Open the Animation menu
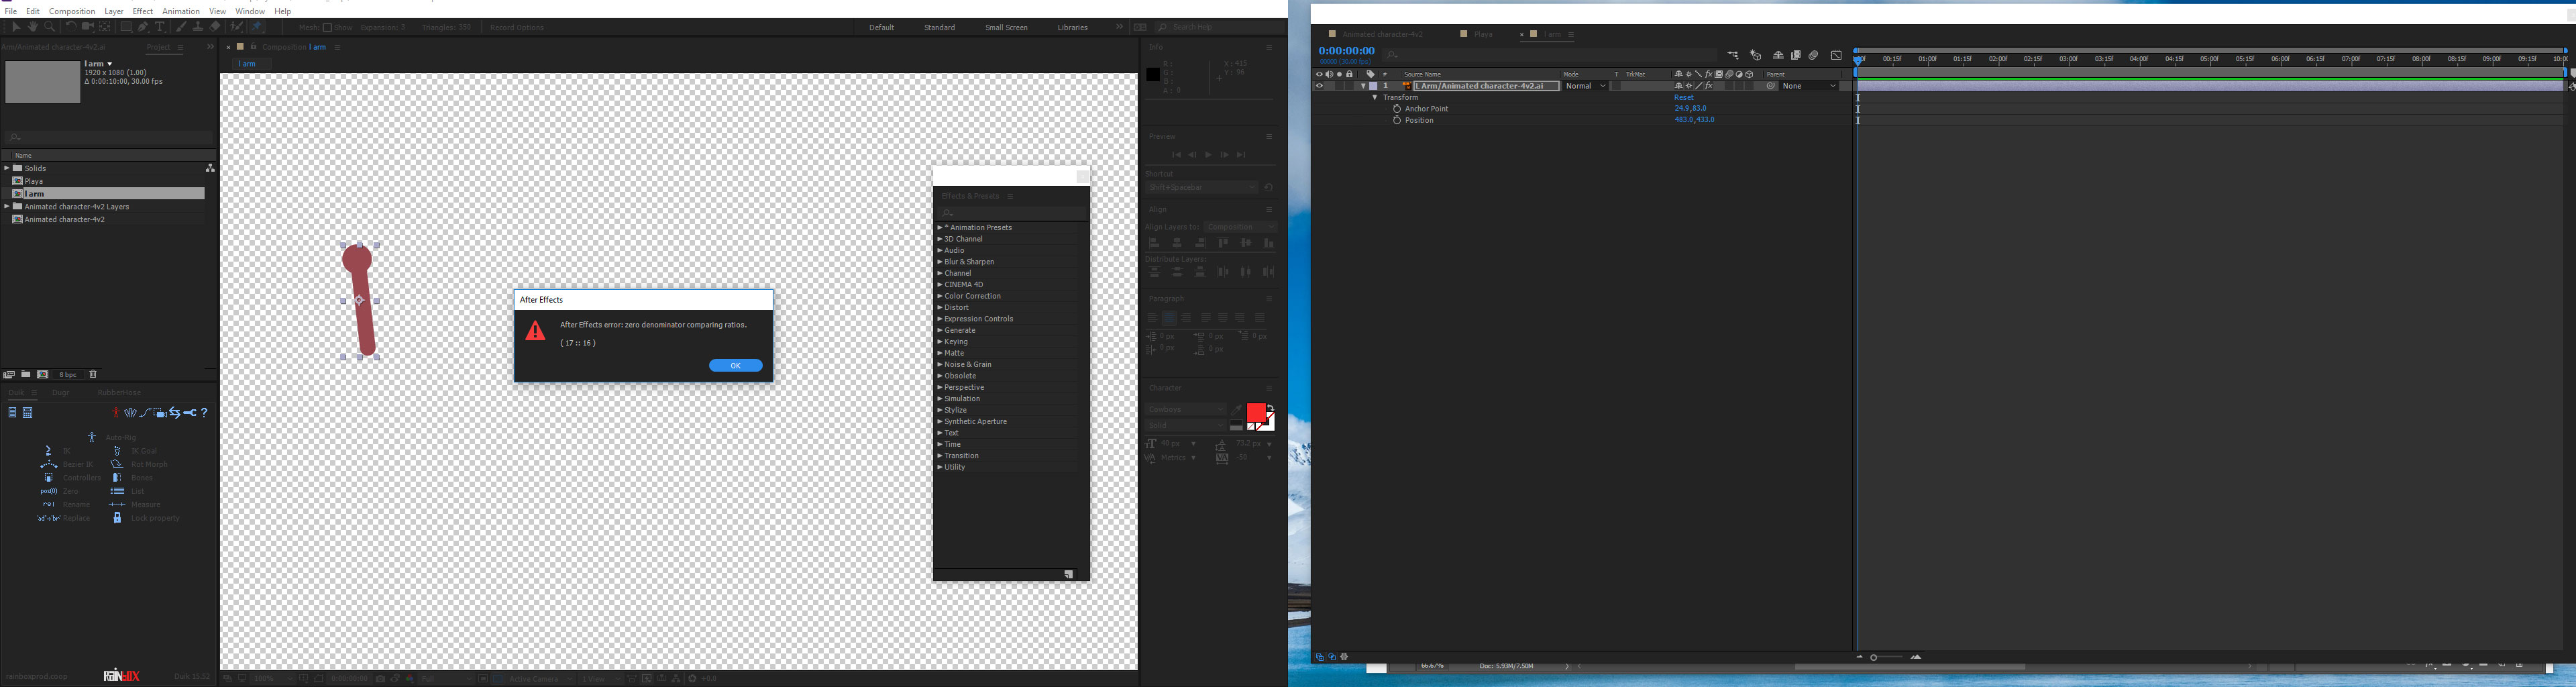The image size is (2576, 687). coord(181,11)
